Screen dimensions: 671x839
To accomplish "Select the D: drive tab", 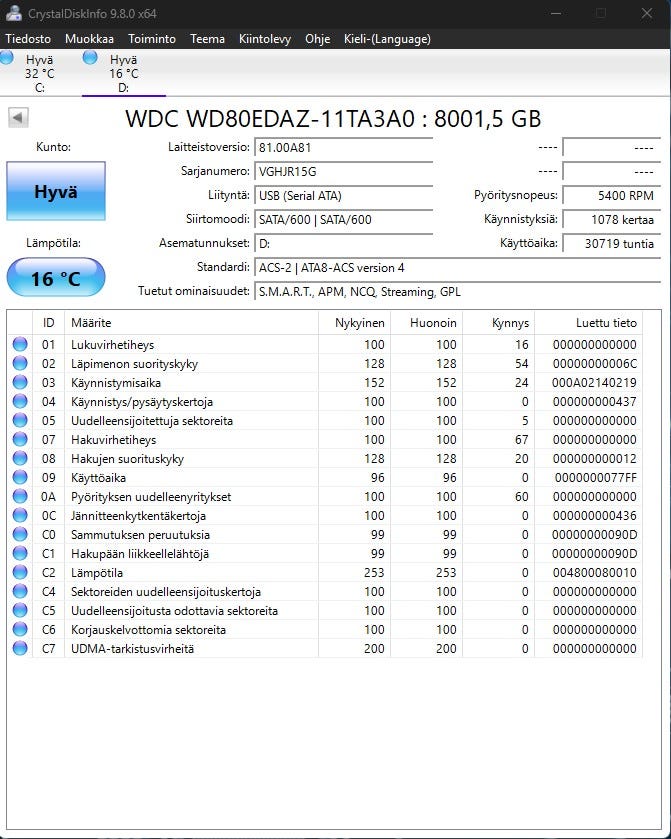I will [x=124, y=73].
